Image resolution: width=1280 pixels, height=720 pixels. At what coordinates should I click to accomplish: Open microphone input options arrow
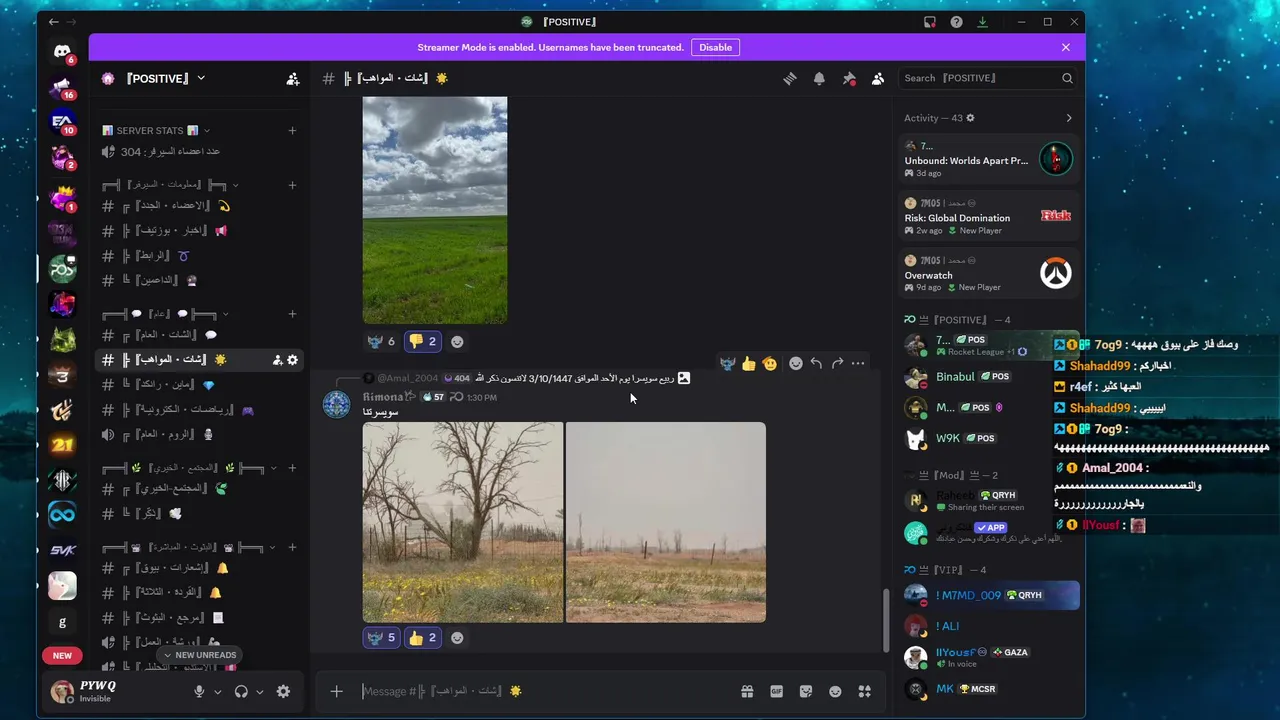click(217, 692)
